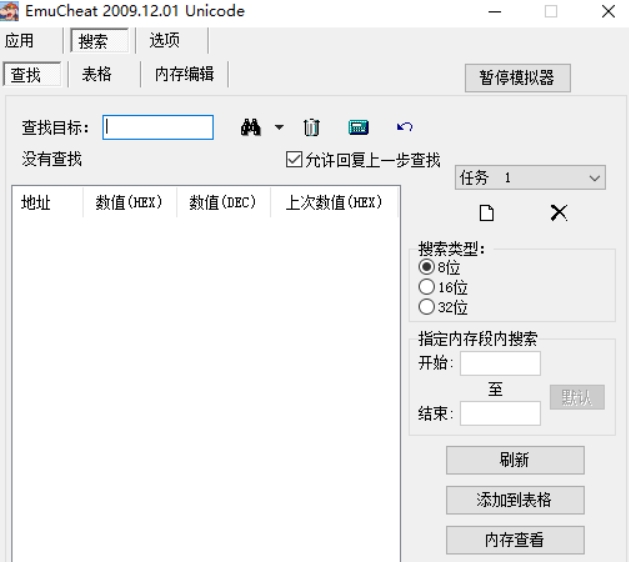Toggle 允许回复上一步查找 checkbox
The width and height of the screenshot is (629, 562).
(294, 160)
